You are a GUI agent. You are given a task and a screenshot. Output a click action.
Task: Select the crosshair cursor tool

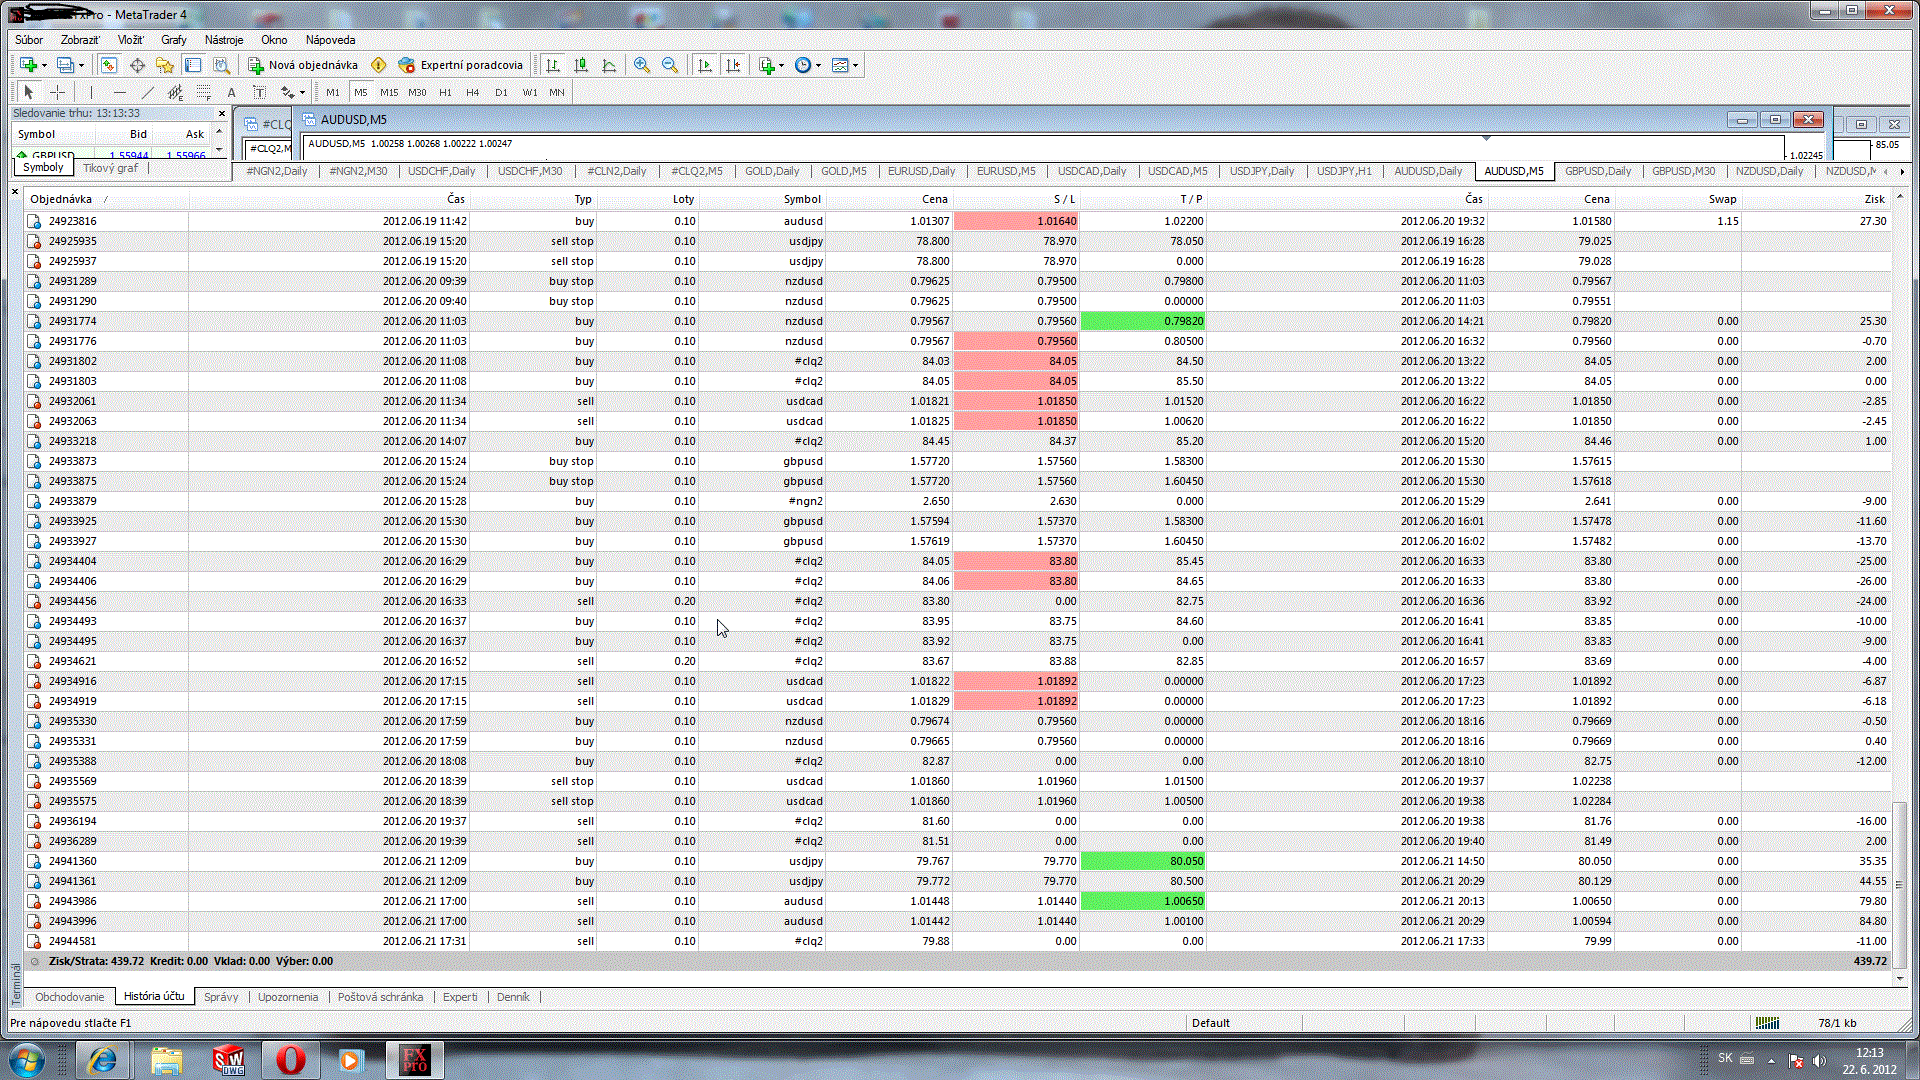point(58,92)
